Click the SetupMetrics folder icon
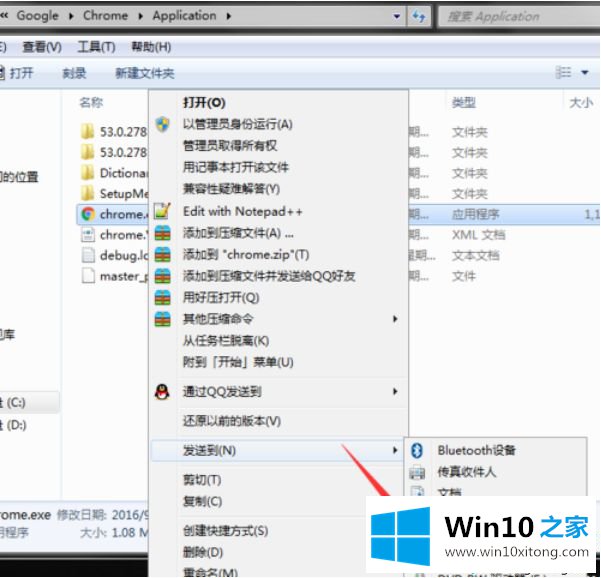Viewport: 601px width, 578px height. point(87,193)
